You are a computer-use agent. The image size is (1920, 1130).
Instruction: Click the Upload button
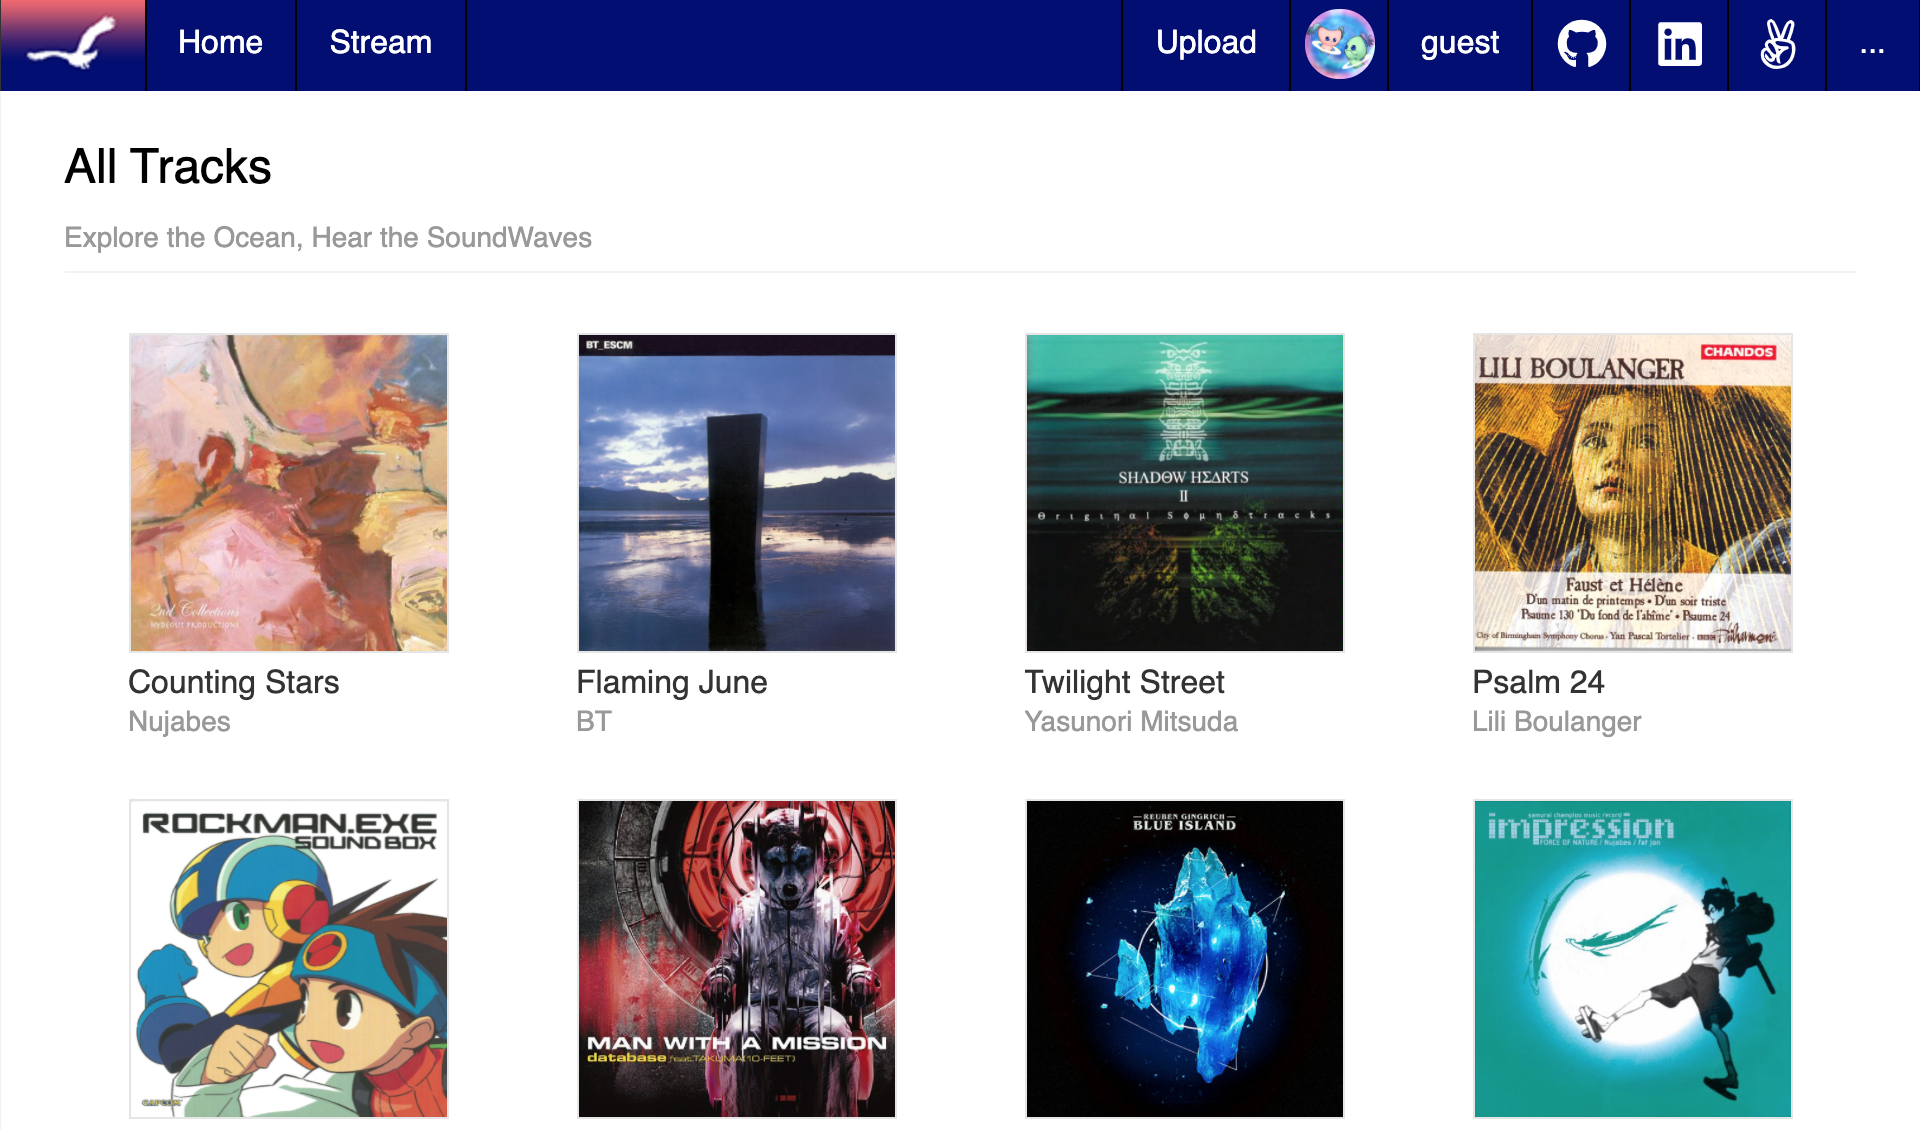pyautogui.click(x=1206, y=43)
